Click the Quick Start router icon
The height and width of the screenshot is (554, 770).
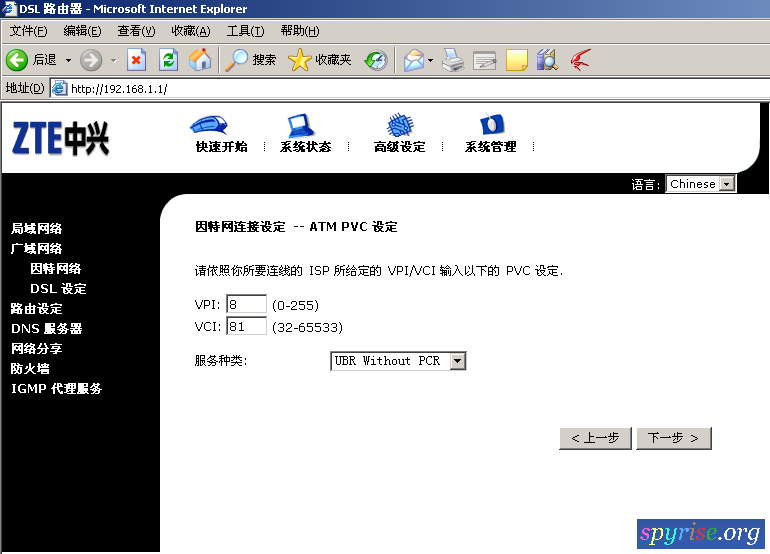(x=208, y=126)
